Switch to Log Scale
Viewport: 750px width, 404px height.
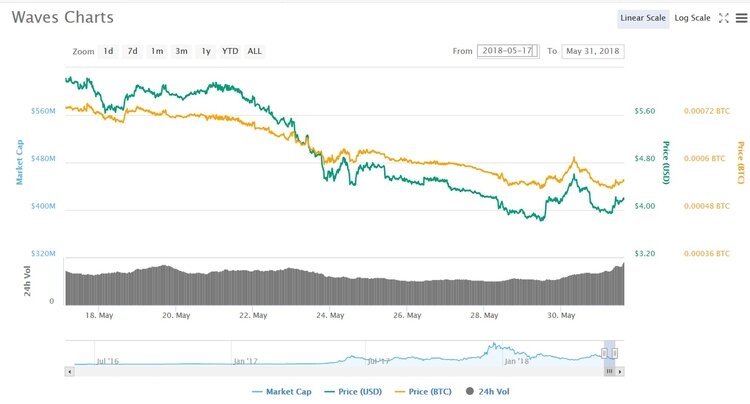tap(692, 18)
